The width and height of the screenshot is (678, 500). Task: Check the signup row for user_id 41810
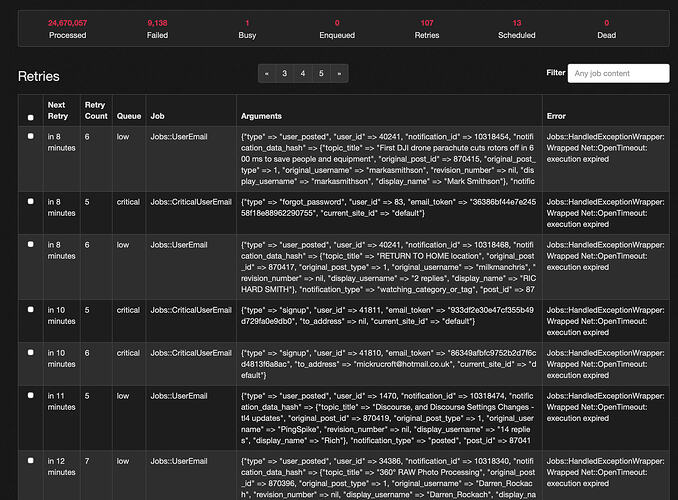point(30,352)
